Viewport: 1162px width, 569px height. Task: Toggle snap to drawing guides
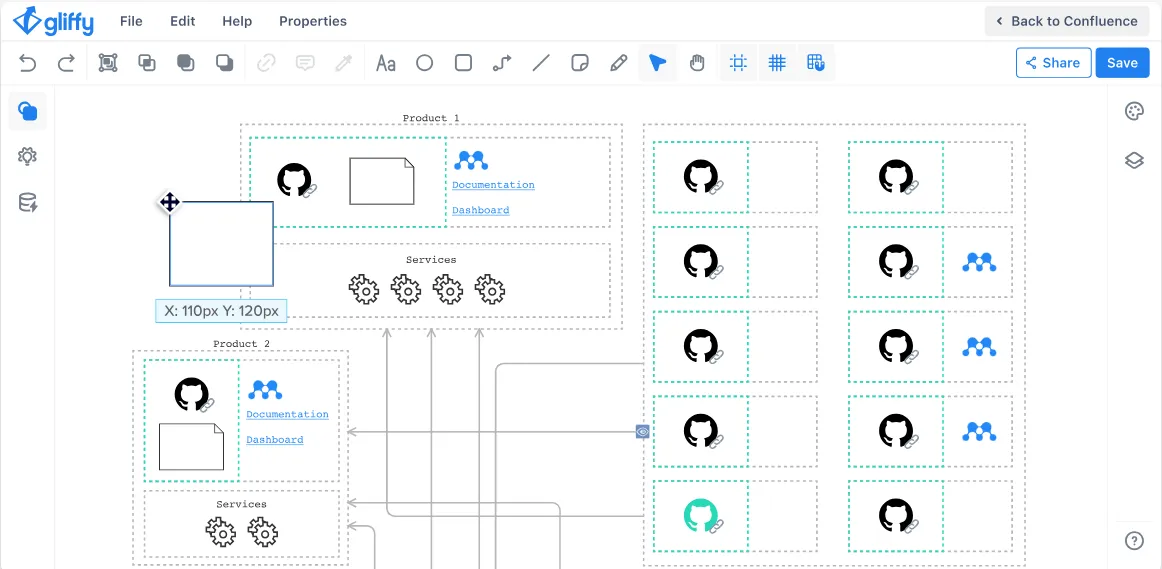click(738, 63)
